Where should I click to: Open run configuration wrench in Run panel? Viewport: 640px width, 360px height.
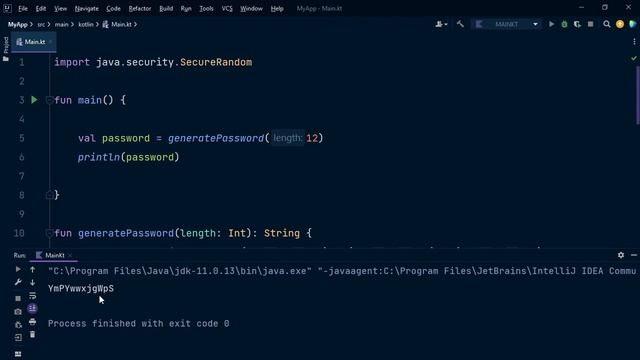coord(18,282)
